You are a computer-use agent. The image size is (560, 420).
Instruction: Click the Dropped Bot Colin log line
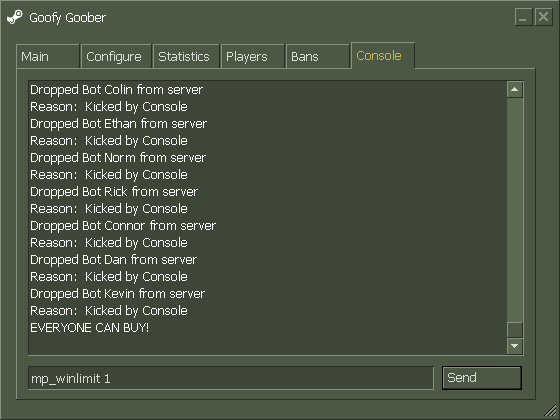pyautogui.click(x=116, y=90)
